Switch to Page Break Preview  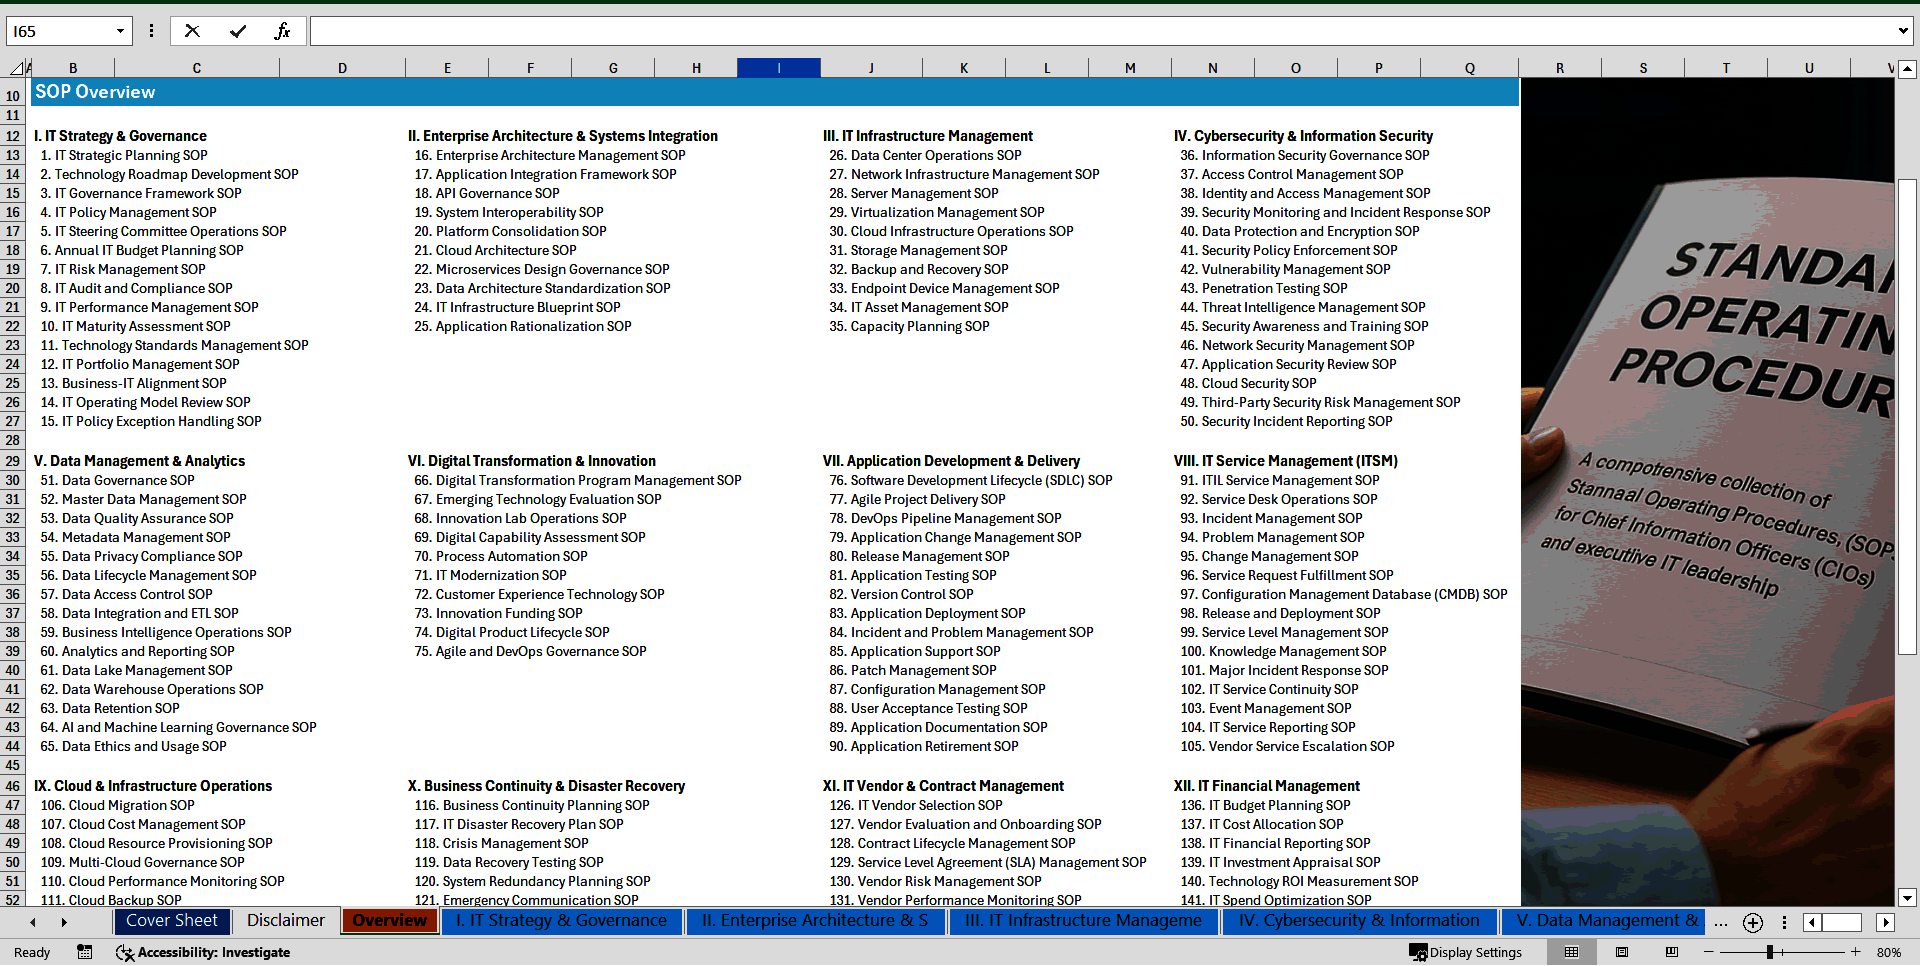pos(1672,952)
